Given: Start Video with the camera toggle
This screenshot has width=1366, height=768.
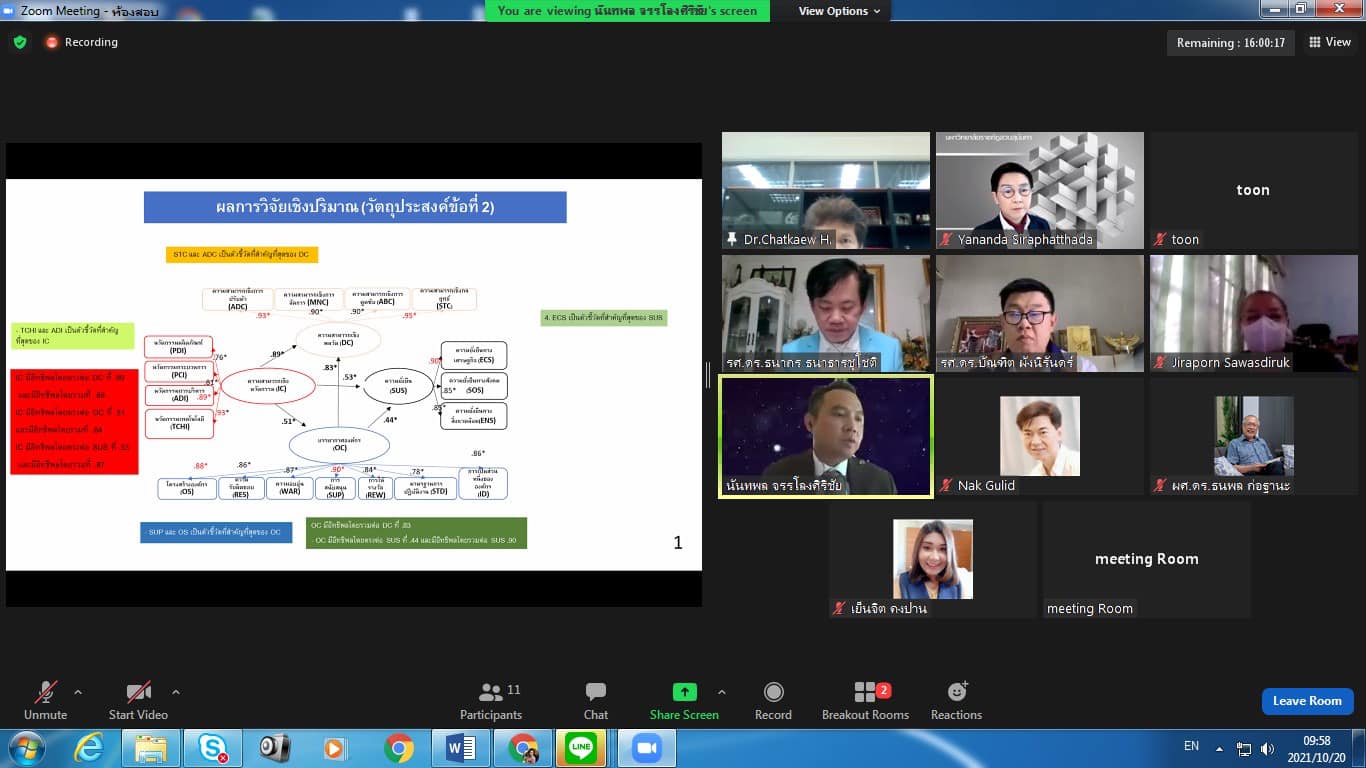Looking at the screenshot, I should tap(138, 700).
